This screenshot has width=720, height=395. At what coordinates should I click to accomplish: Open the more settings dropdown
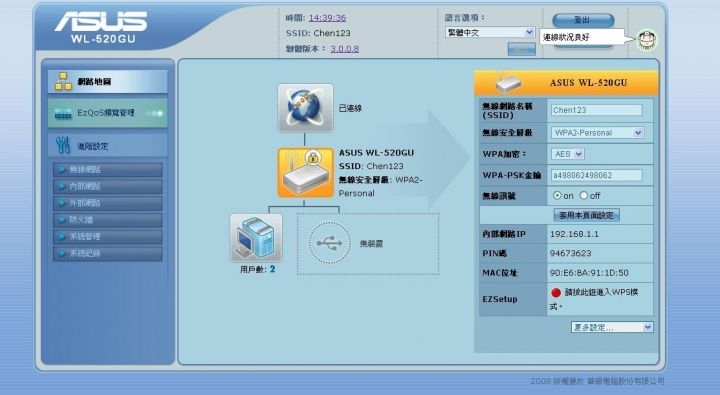612,327
